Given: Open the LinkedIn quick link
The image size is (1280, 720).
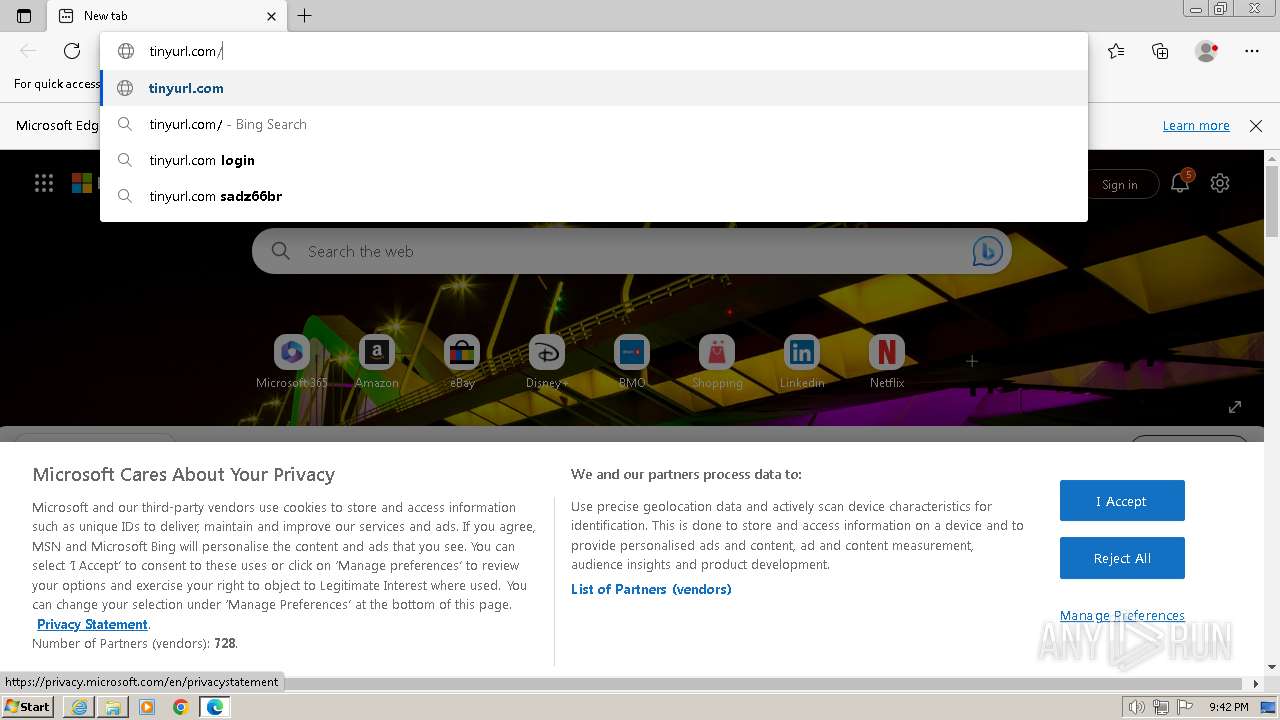Looking at the screenshot, I should 802,362.
